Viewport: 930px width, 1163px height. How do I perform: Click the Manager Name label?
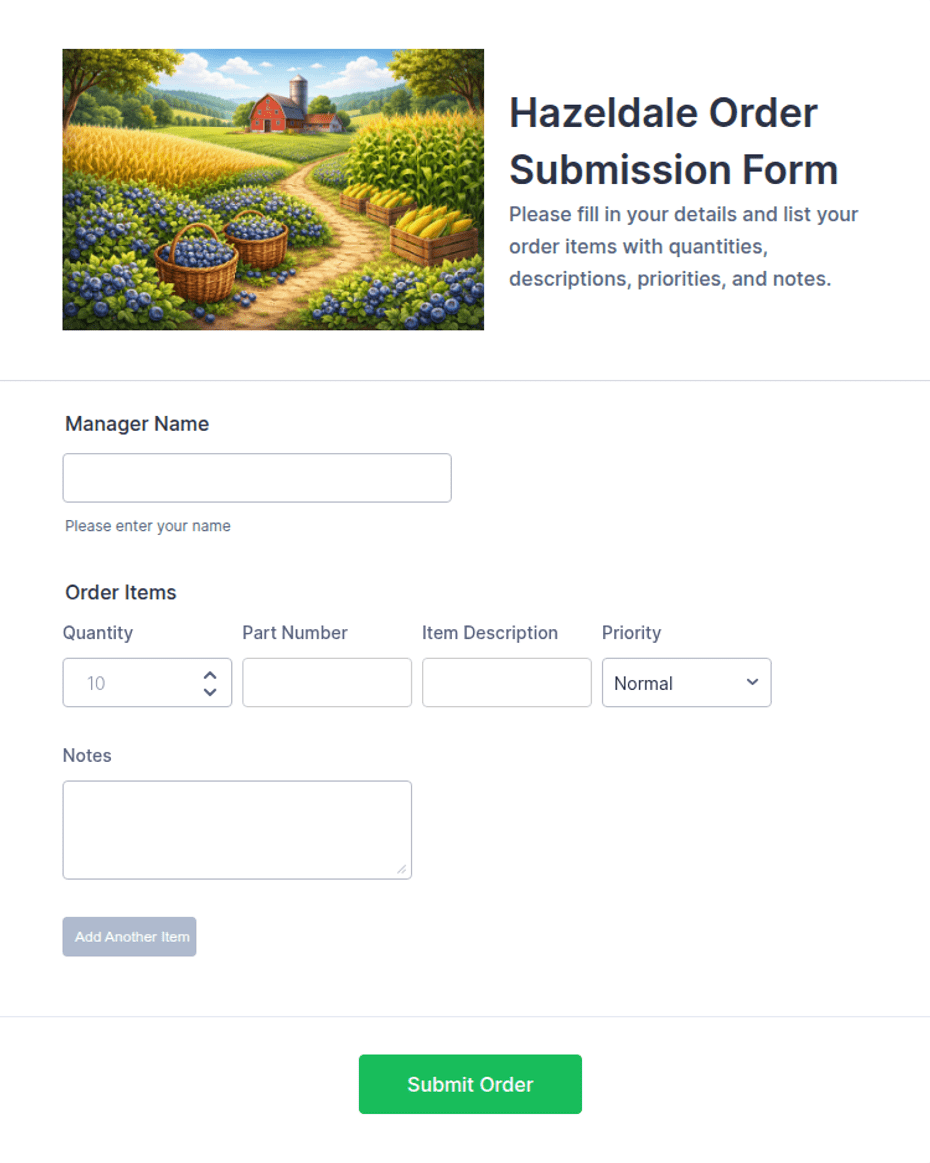(137, 424)
